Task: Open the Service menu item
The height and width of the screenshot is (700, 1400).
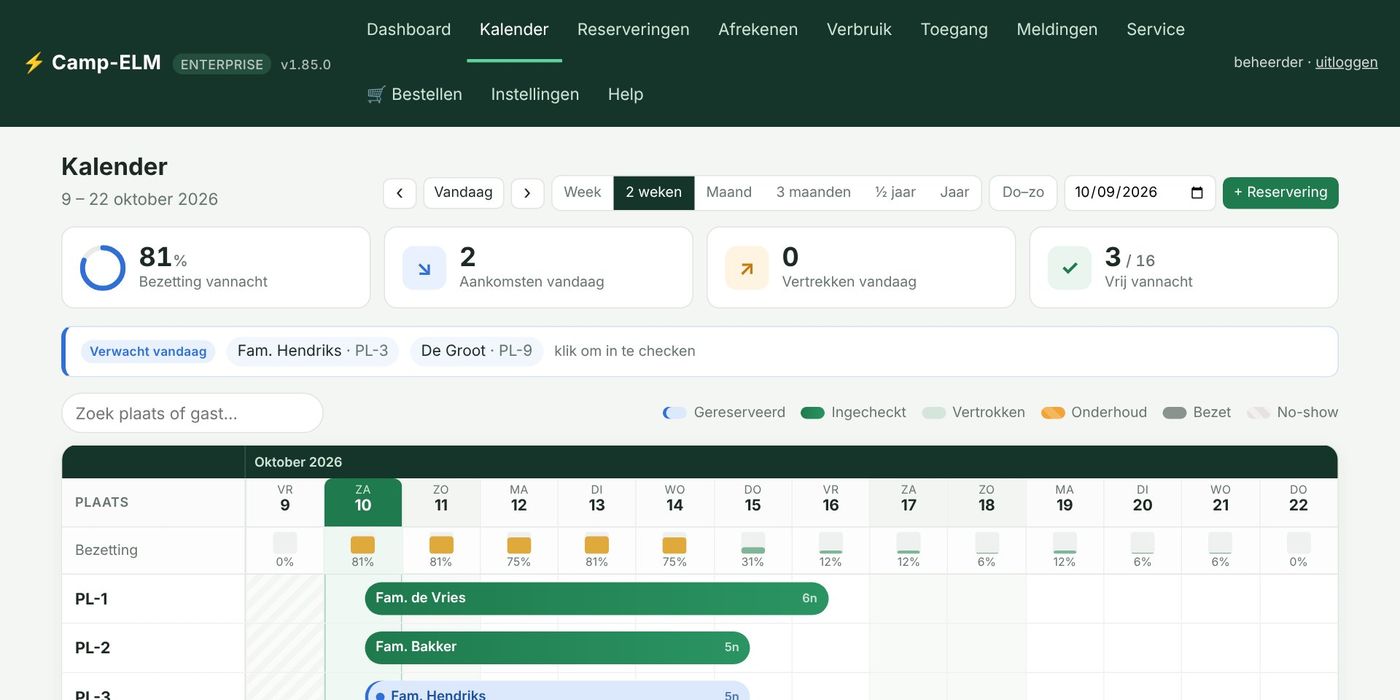Action: coord(1155,29)
